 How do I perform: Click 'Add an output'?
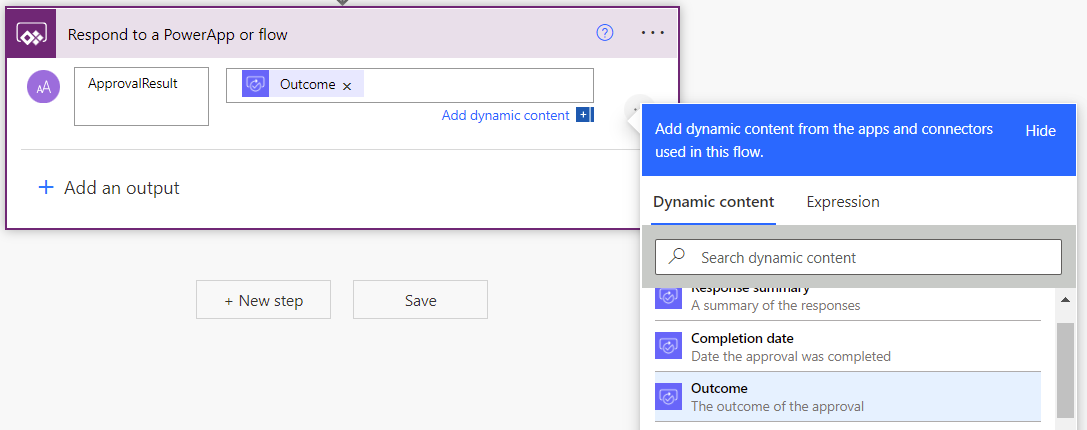pyautogui.click(x=109, y=188)
